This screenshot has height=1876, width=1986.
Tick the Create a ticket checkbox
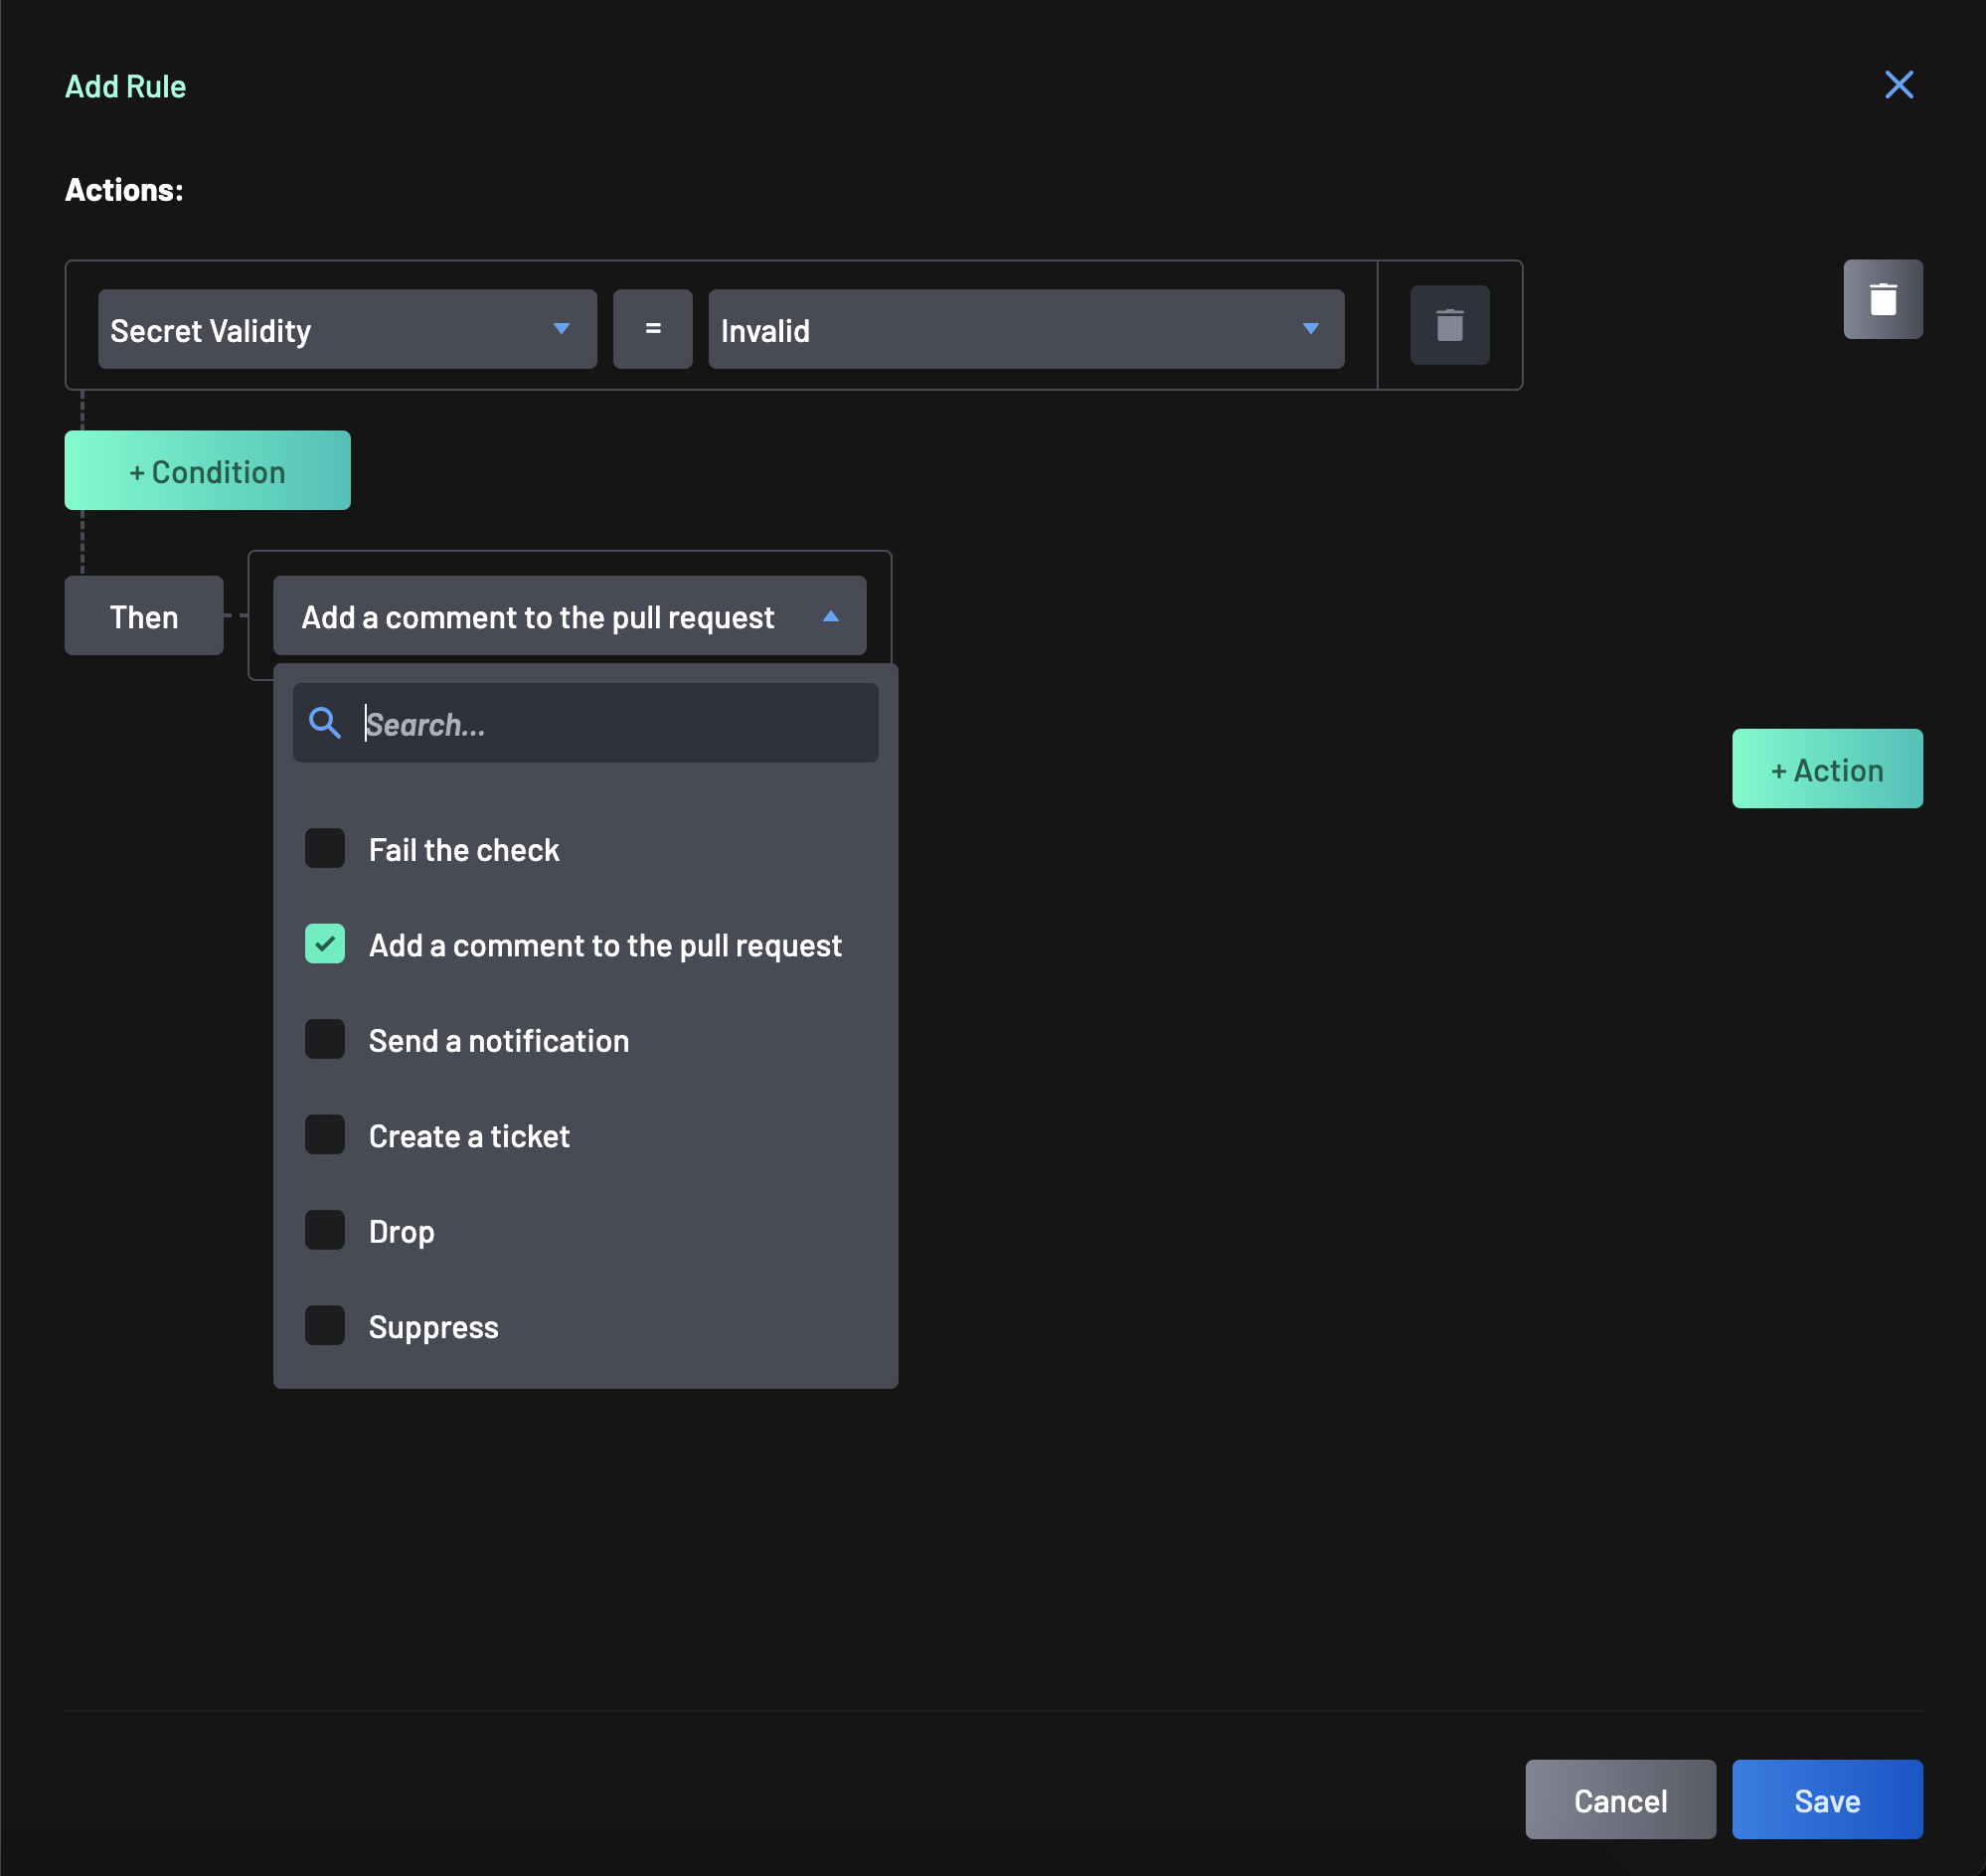pyautogui.click(x=325, y=1135)
